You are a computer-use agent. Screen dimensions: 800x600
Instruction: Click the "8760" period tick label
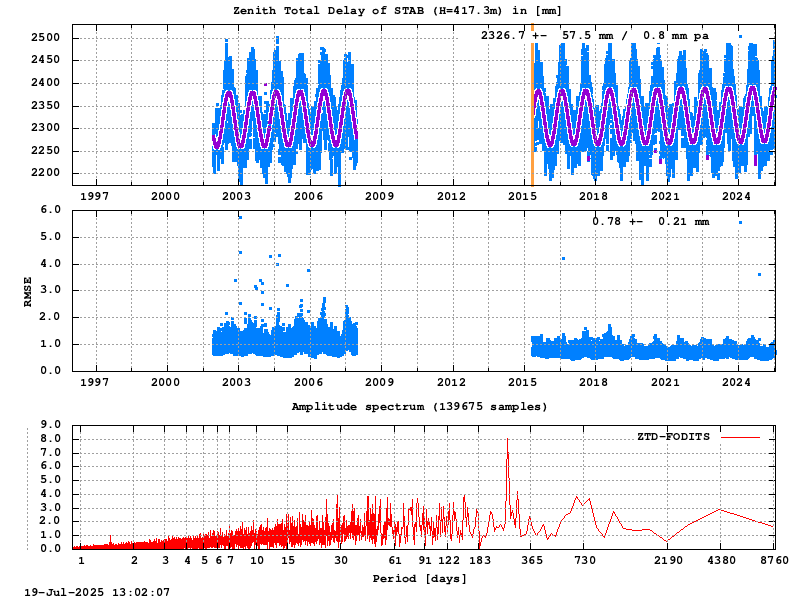[774, 561]
